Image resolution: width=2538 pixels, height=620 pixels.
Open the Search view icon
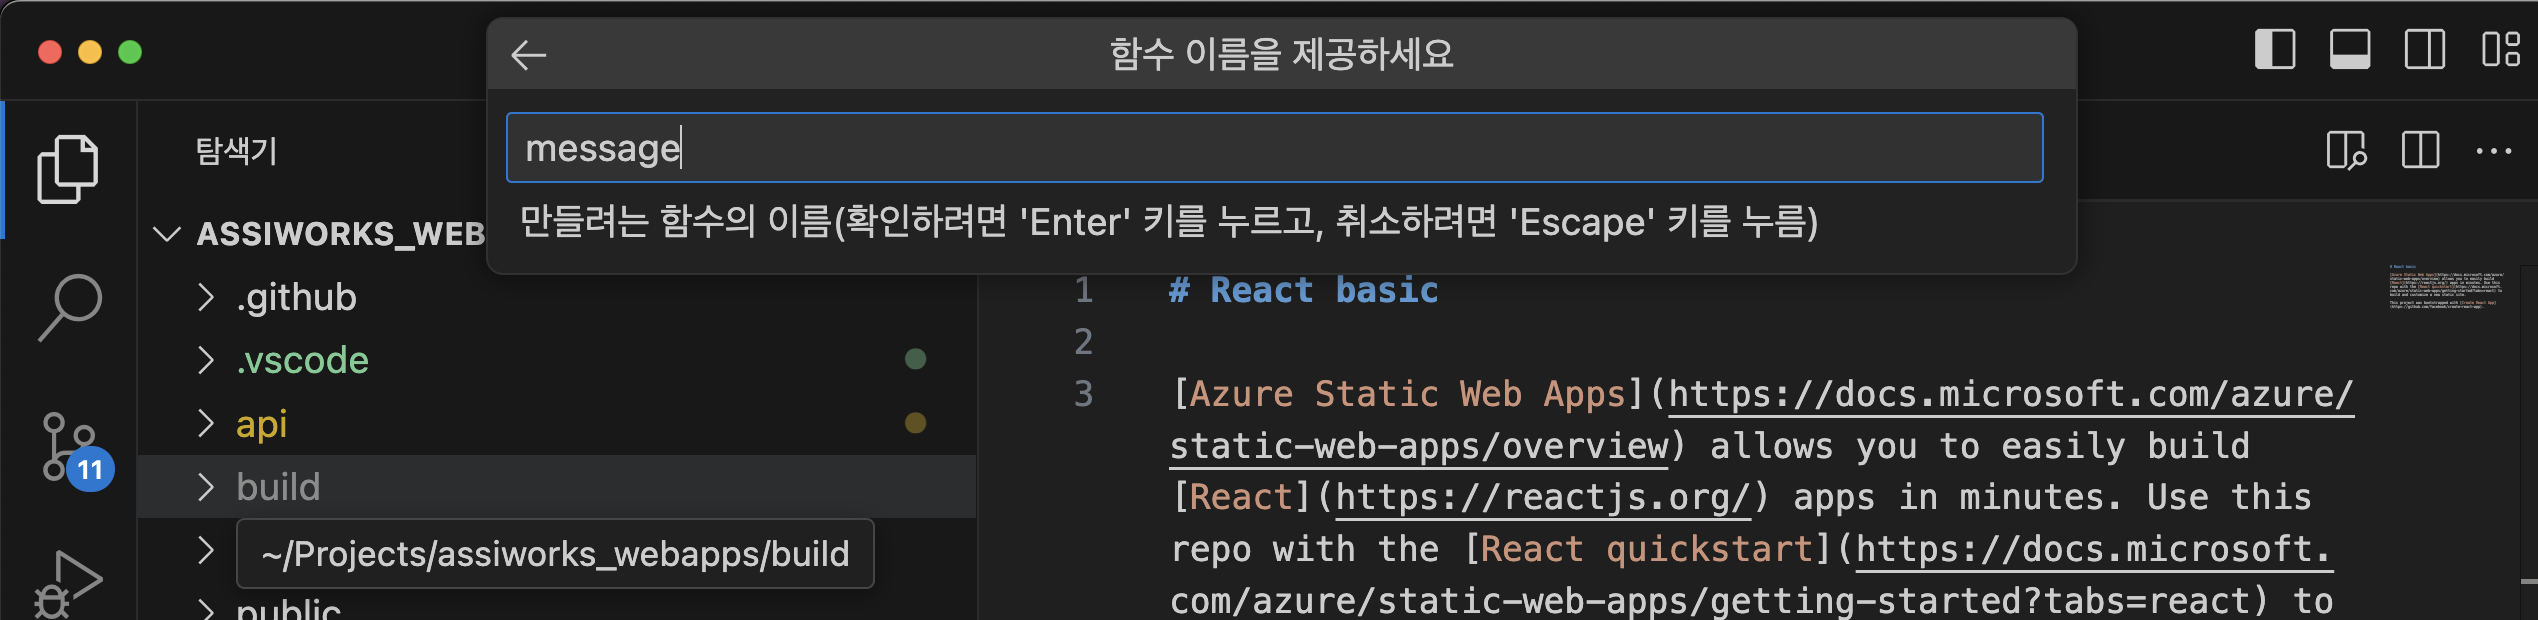click(x=69, y=307)
